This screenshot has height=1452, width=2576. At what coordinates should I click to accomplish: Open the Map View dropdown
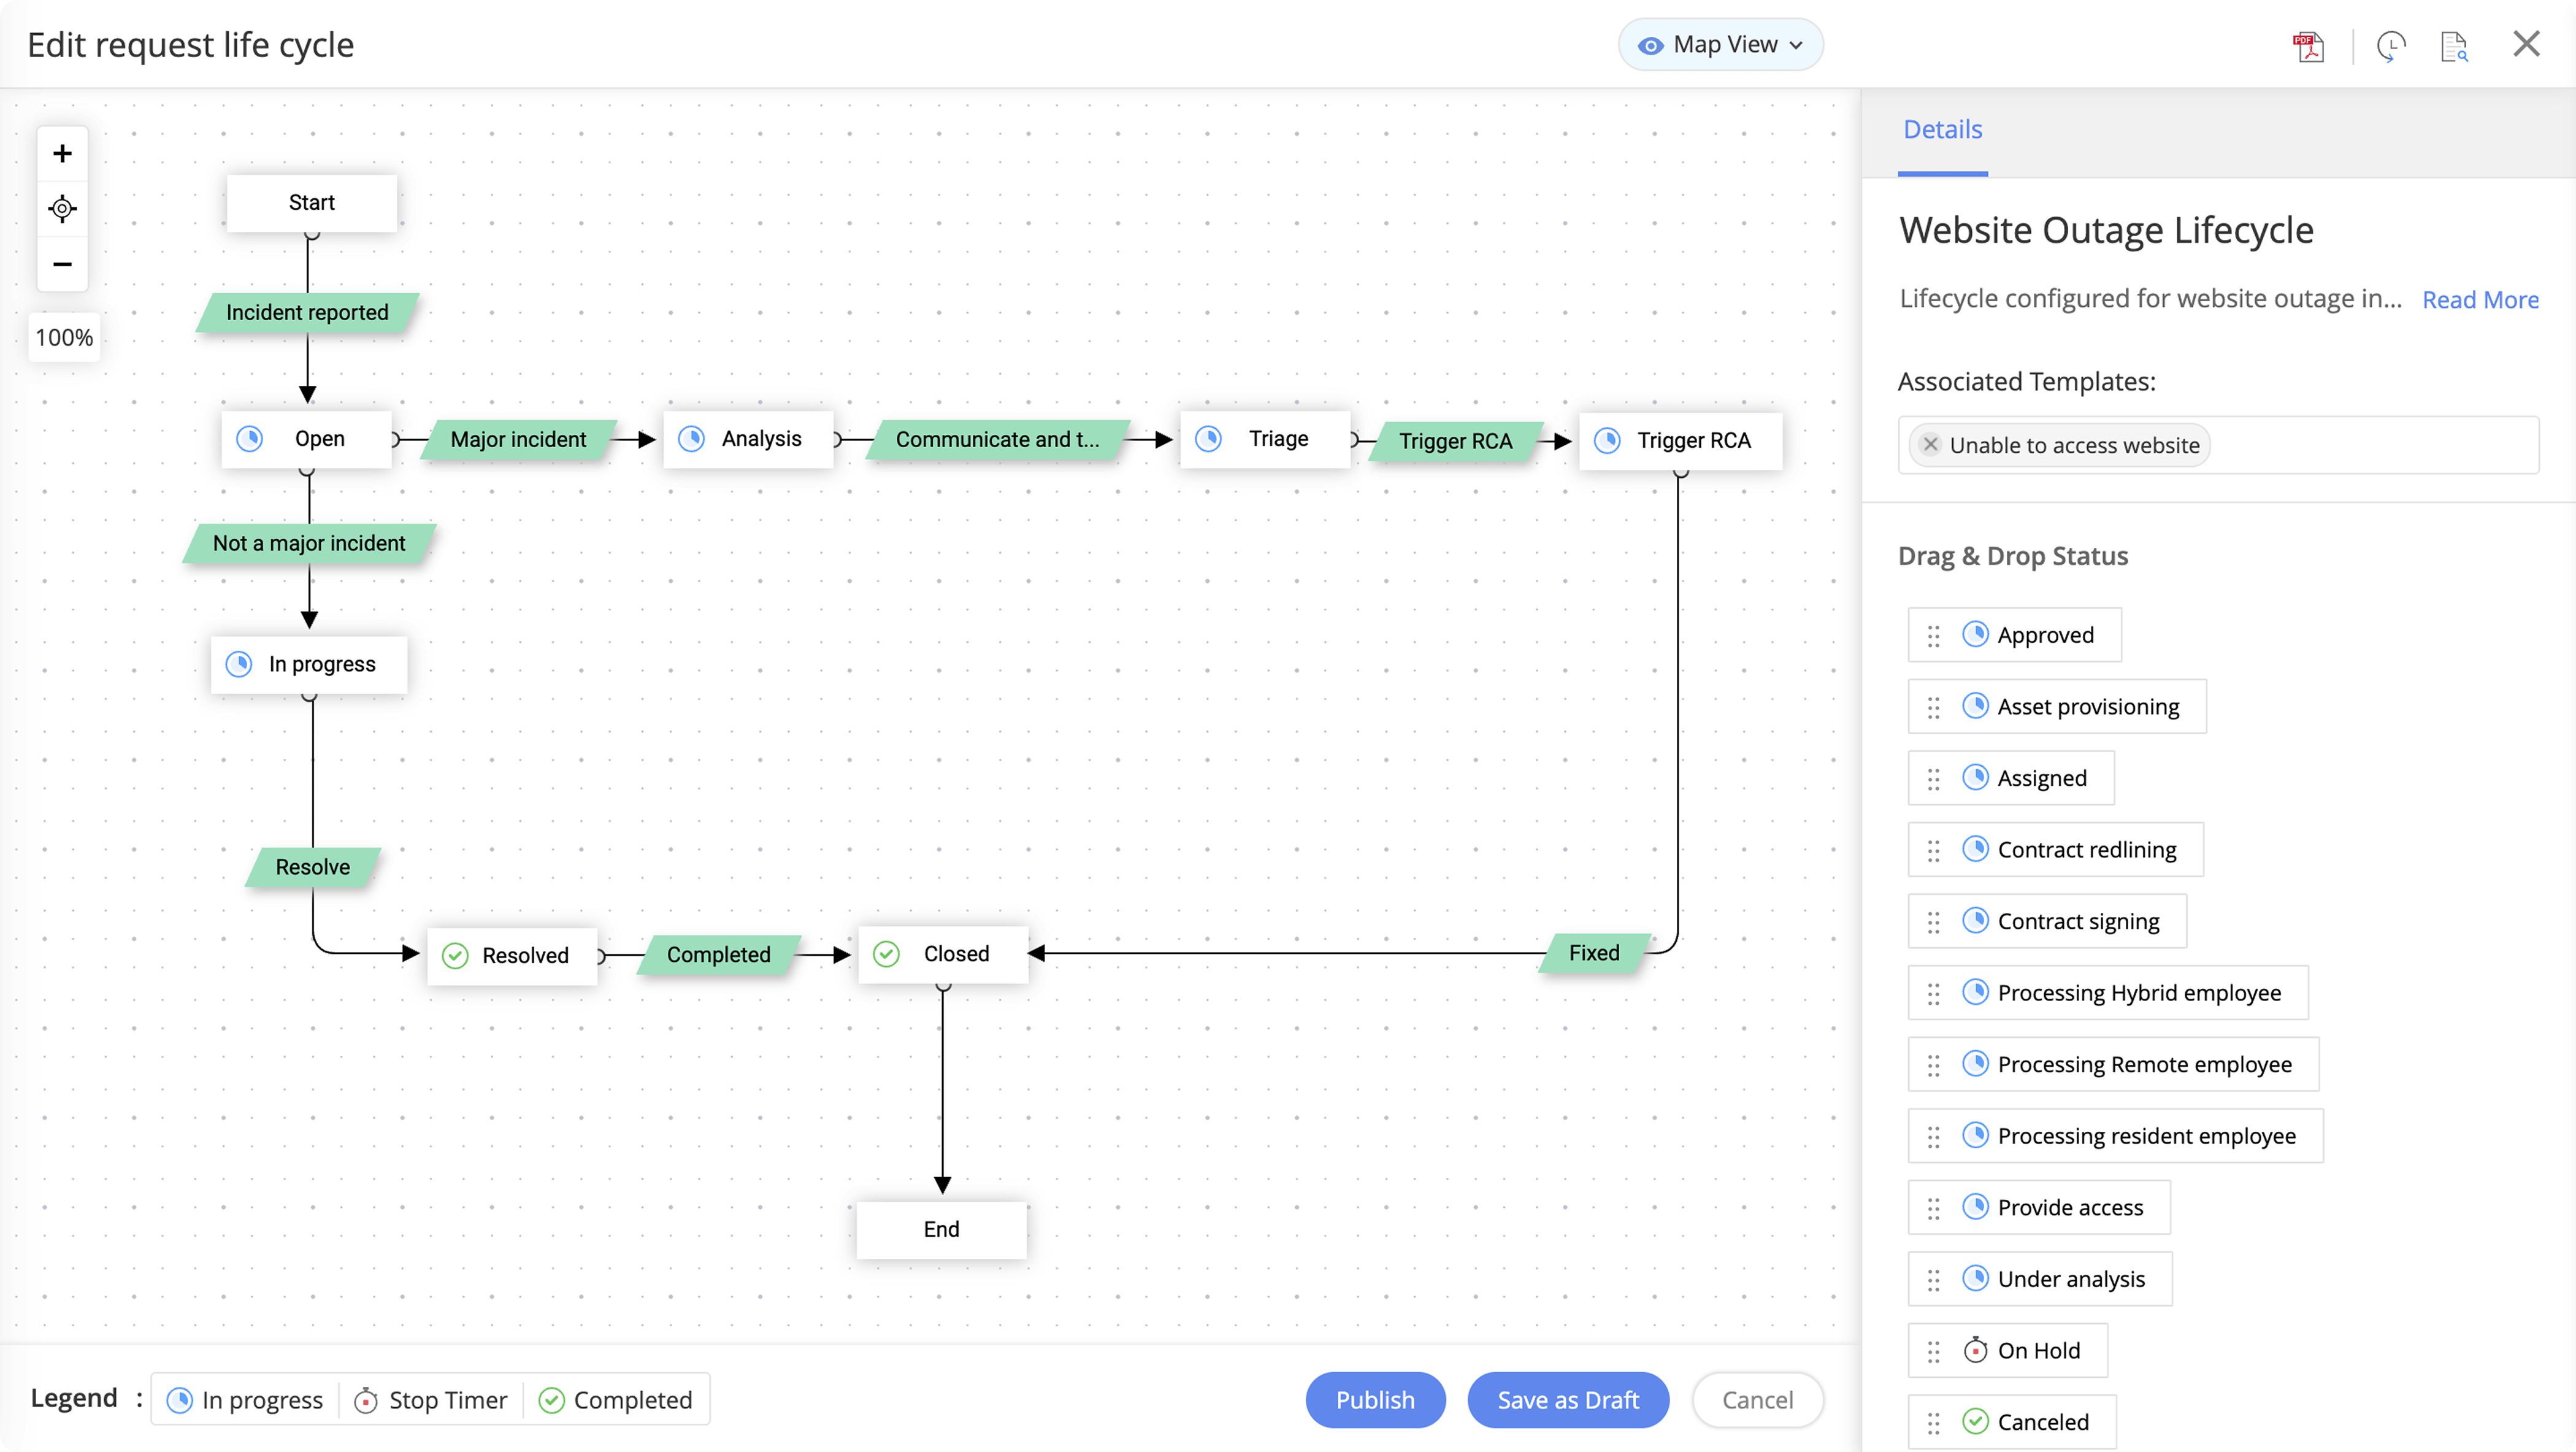[x=1720, y=45]
